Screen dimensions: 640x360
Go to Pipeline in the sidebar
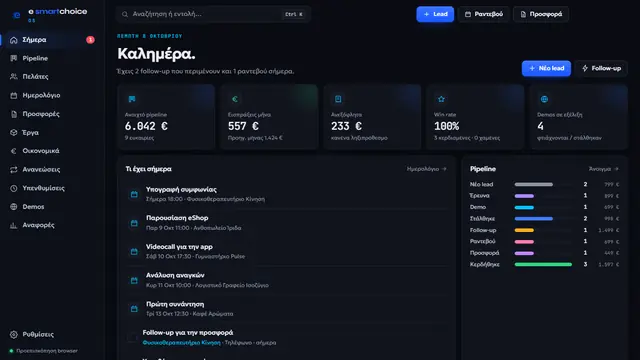coord(52,58)
